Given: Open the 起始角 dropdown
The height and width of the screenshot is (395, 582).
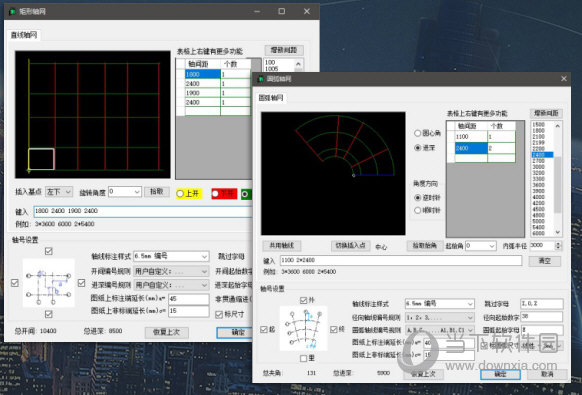Looking at the screenshot, I should pos(481,246).
